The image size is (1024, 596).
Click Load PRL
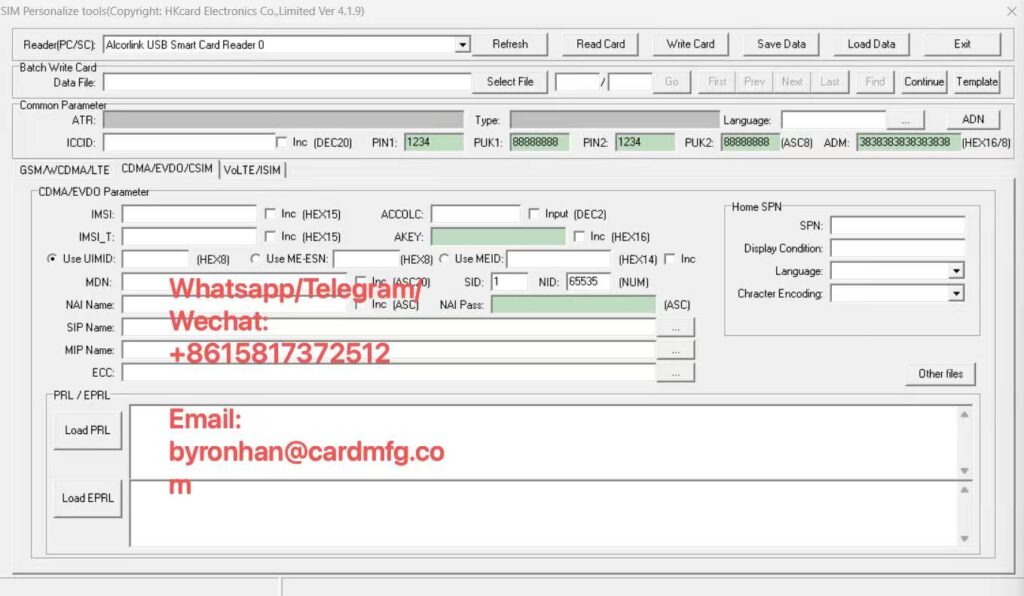(x=88, y=430)
